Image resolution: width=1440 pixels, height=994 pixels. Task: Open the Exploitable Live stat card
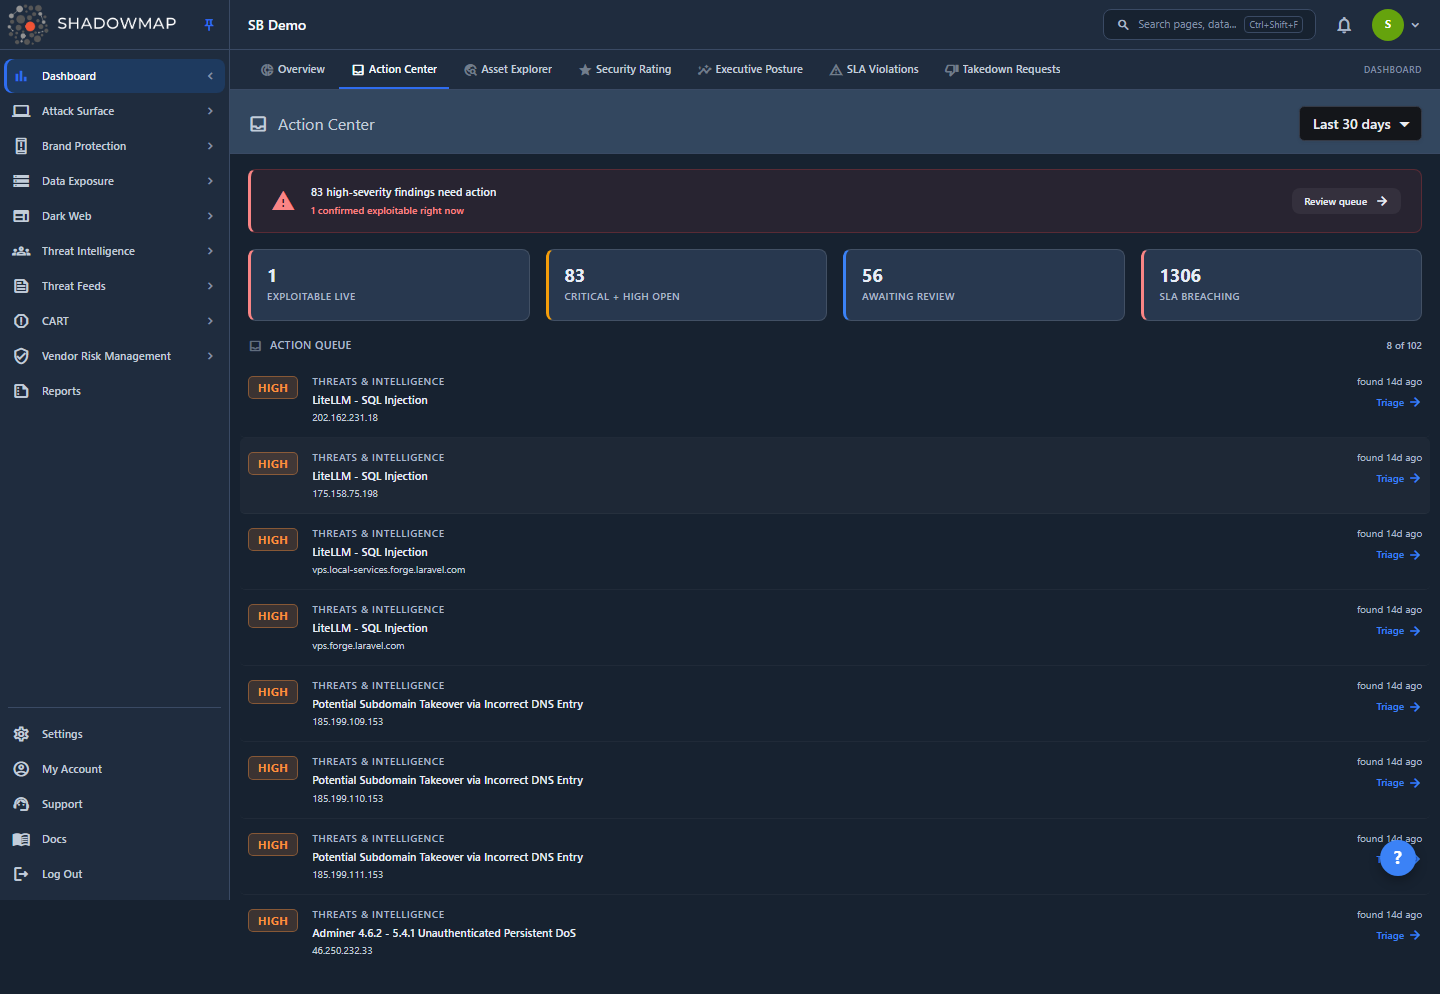coord(389,285)
